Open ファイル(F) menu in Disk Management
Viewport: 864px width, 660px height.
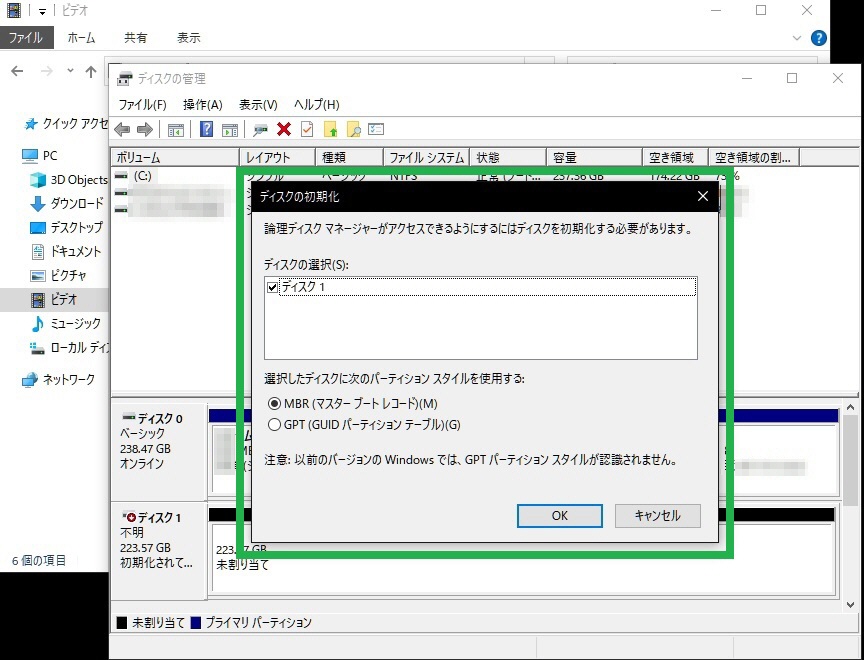pyautogui.click(x=142, y=105)
